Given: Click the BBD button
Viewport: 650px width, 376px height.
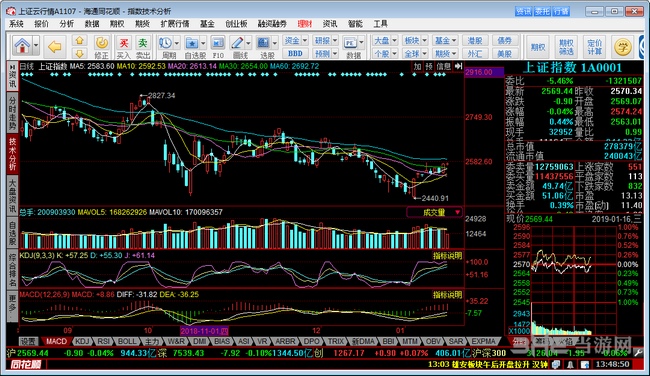Looking at the screenshot, I should (295, 53).
